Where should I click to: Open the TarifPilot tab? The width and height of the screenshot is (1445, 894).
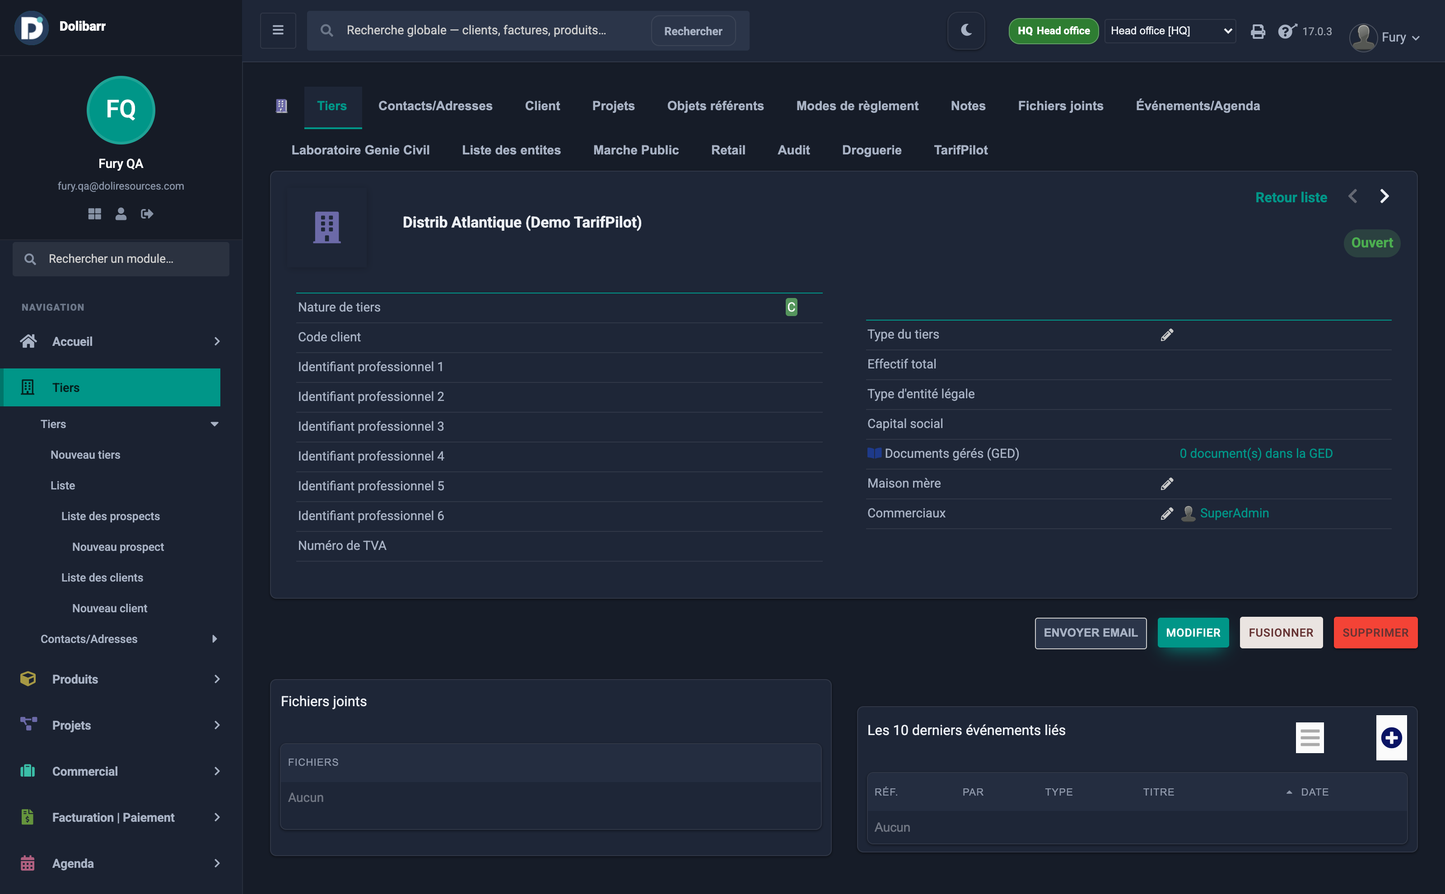[961, 150]
